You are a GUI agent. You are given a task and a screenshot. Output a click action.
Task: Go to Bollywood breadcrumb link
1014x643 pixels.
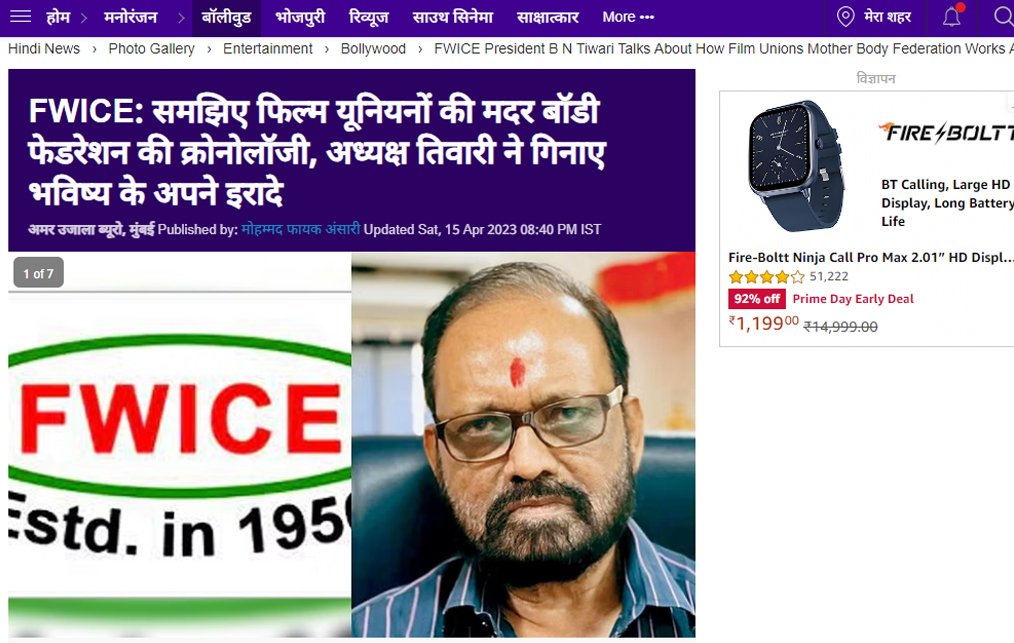tap(373, 49)
